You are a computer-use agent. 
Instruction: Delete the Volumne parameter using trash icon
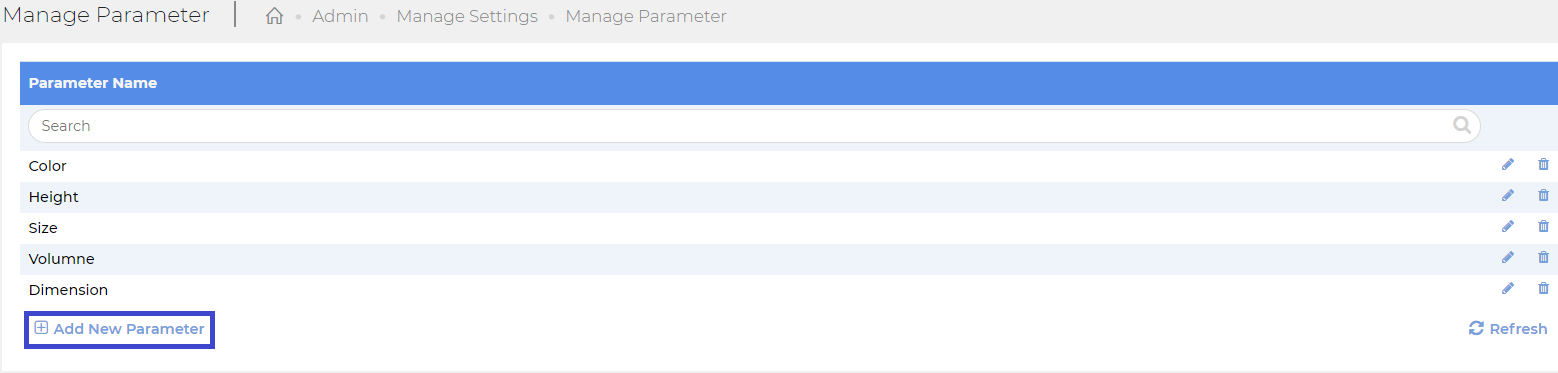click(1543, 258)
